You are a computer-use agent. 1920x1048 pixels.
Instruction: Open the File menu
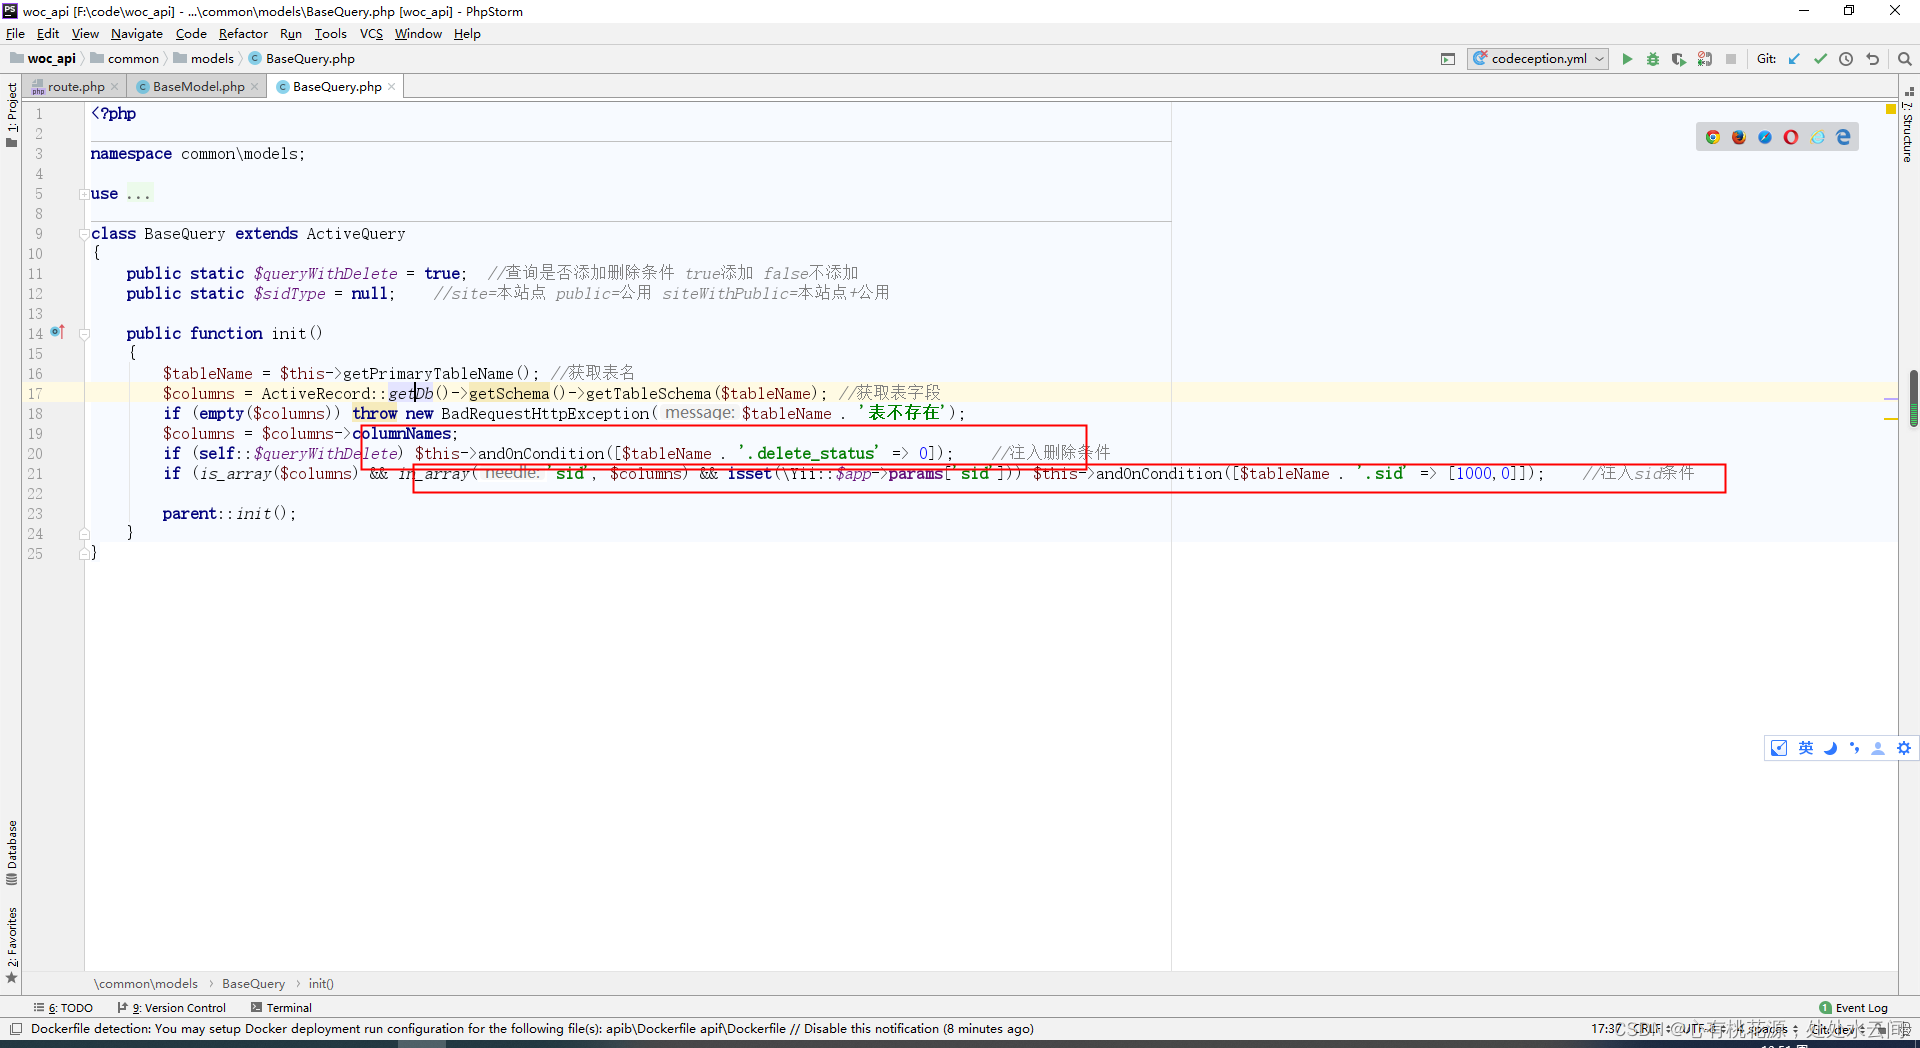(x=15, y=34)
